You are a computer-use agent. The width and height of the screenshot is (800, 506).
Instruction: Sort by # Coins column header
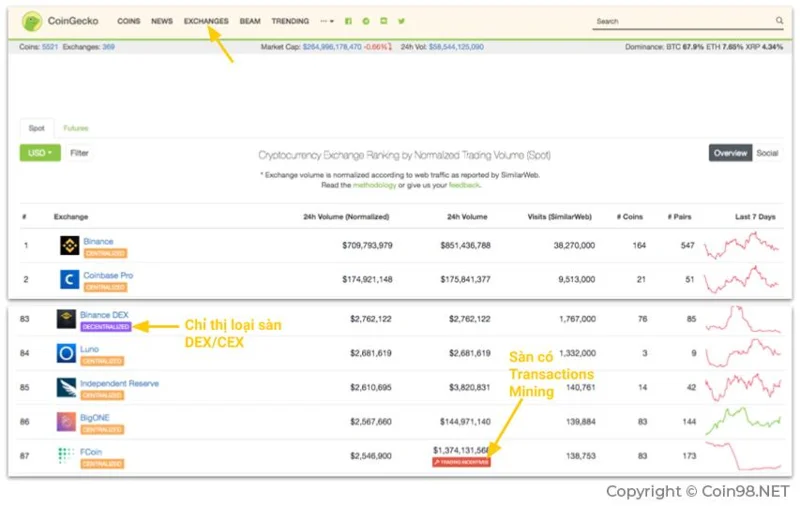coord(630,217)
